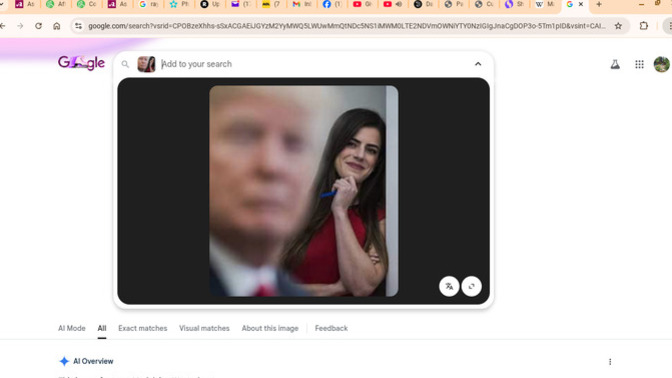
Task: Open the Google account avatar
Action: 662,64
